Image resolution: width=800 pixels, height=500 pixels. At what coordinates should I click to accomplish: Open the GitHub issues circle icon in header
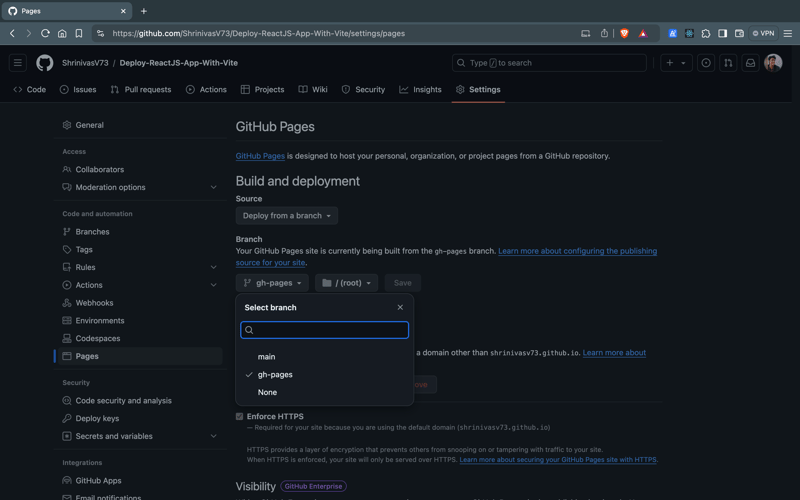pyautogui.click(x=706, y=63)
